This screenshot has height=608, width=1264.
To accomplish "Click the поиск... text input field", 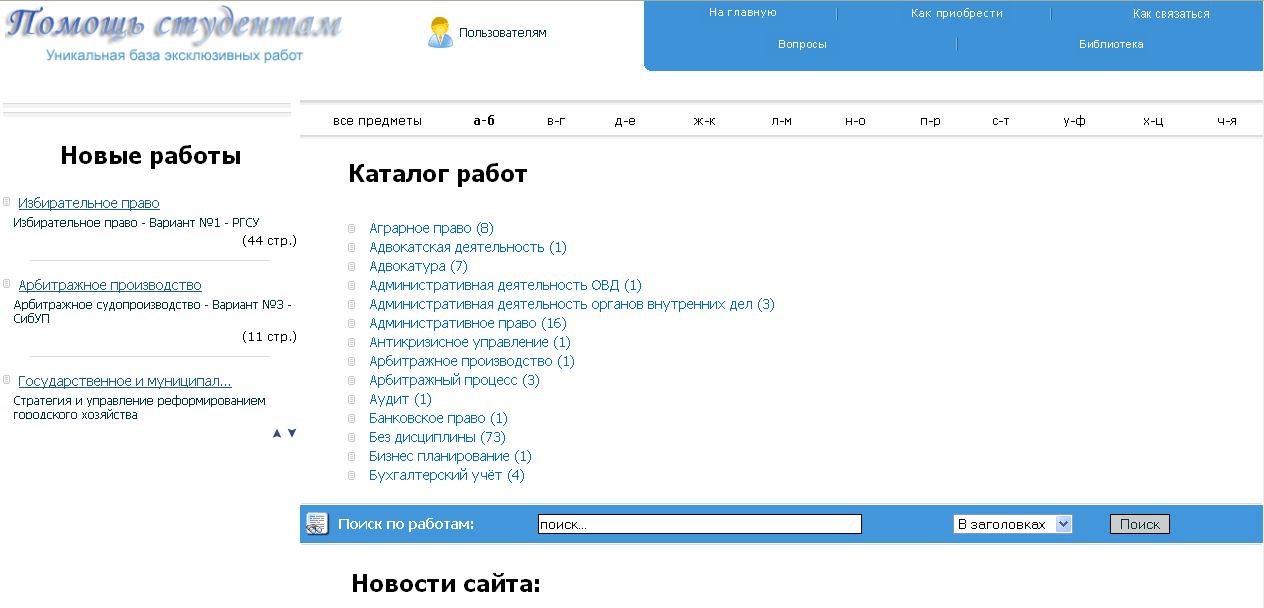I will [698, 524].
